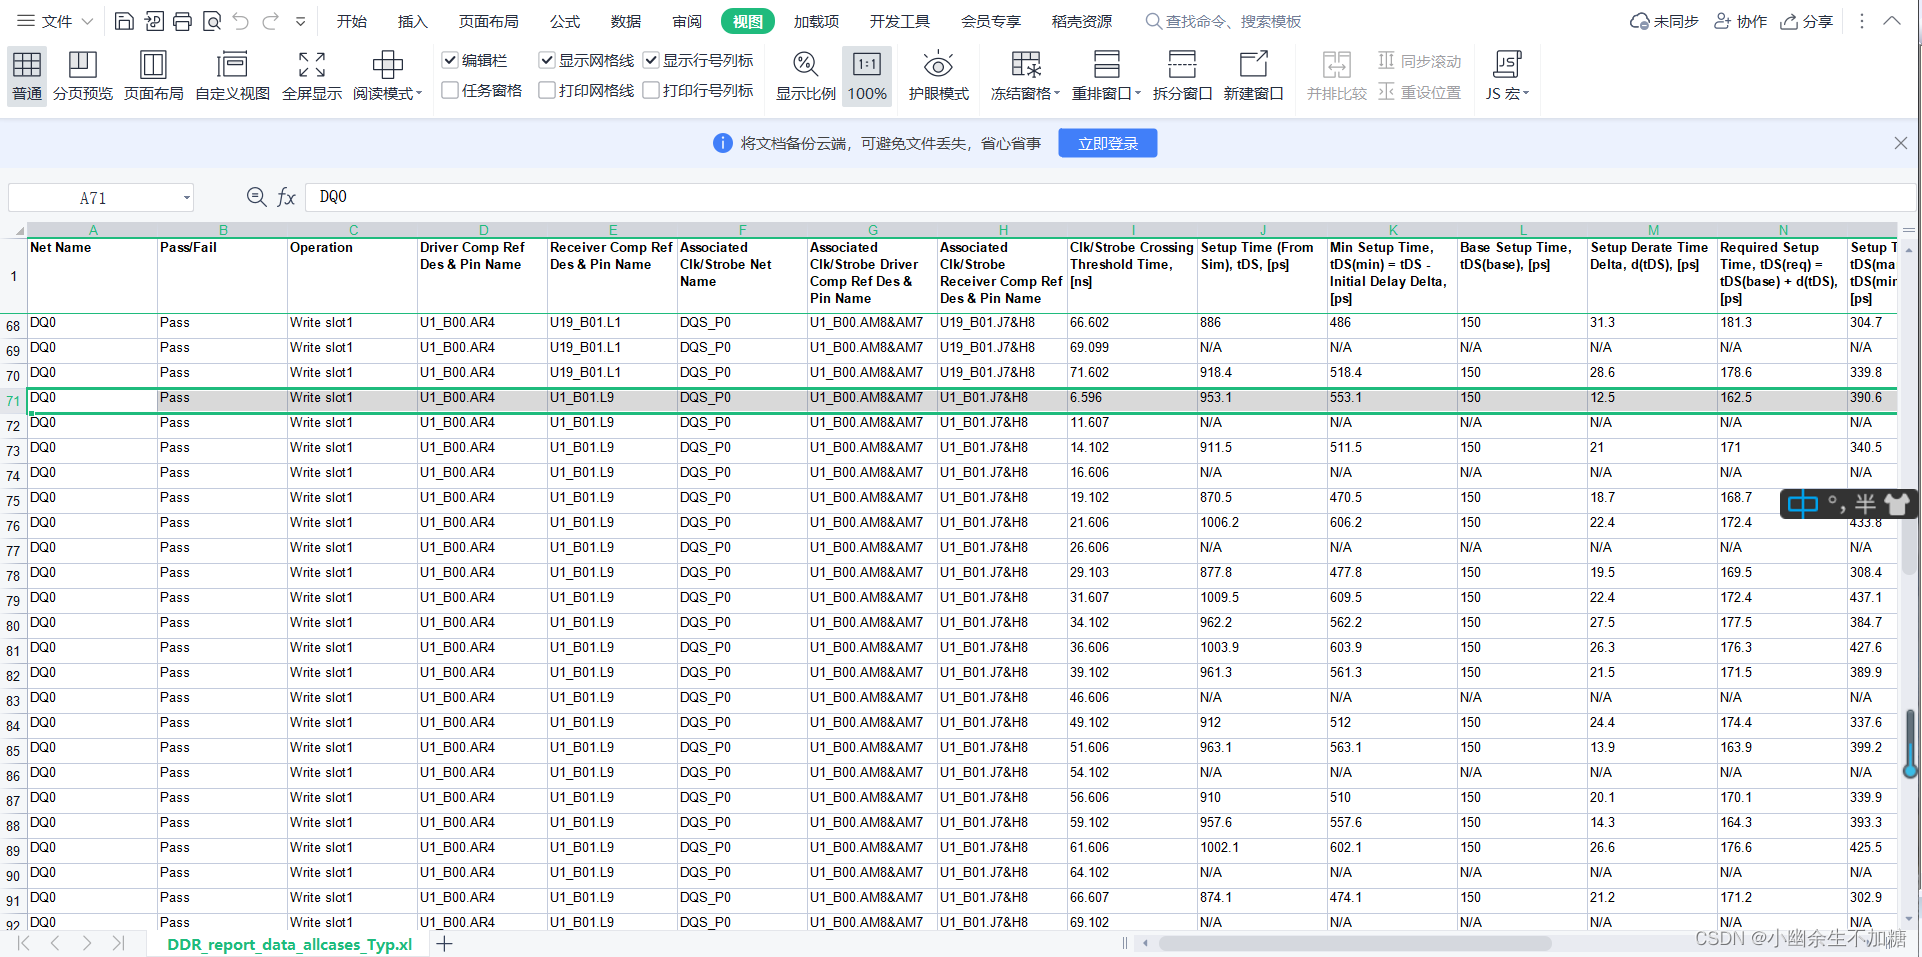Set zoom to 100%

pyautogui.click(x=867, y=76)
